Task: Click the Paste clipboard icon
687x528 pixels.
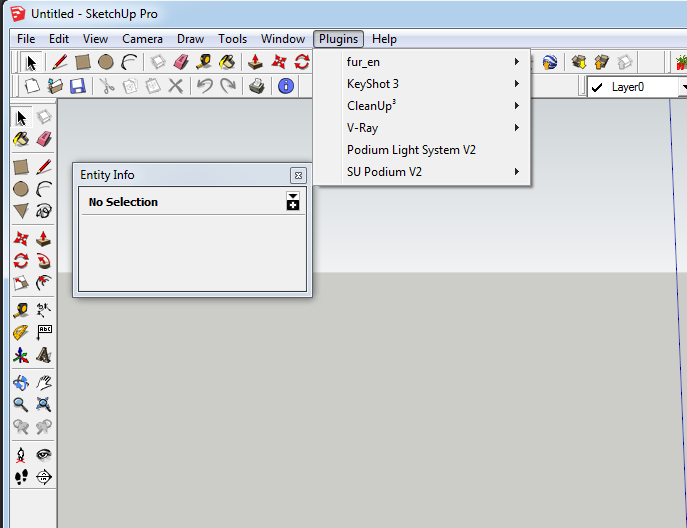Action: 153,86
